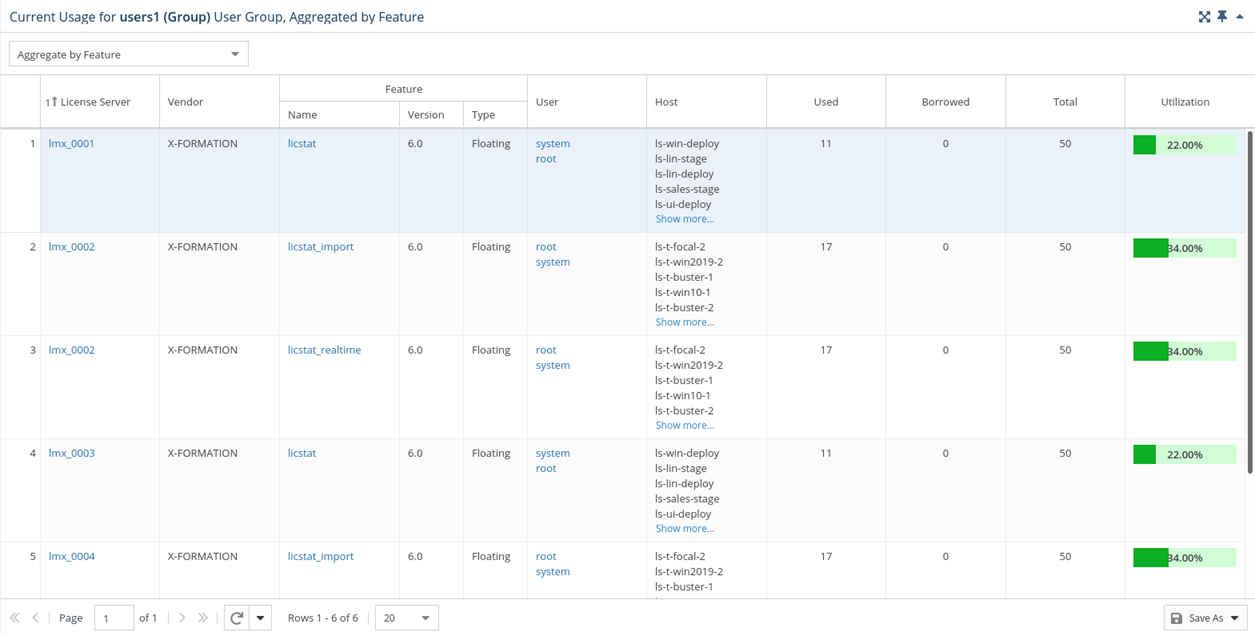This screenshot has width=1255, height=636.
Task: Show more hosts for licstat_import row 2
Action: click(x=685, y=322)
